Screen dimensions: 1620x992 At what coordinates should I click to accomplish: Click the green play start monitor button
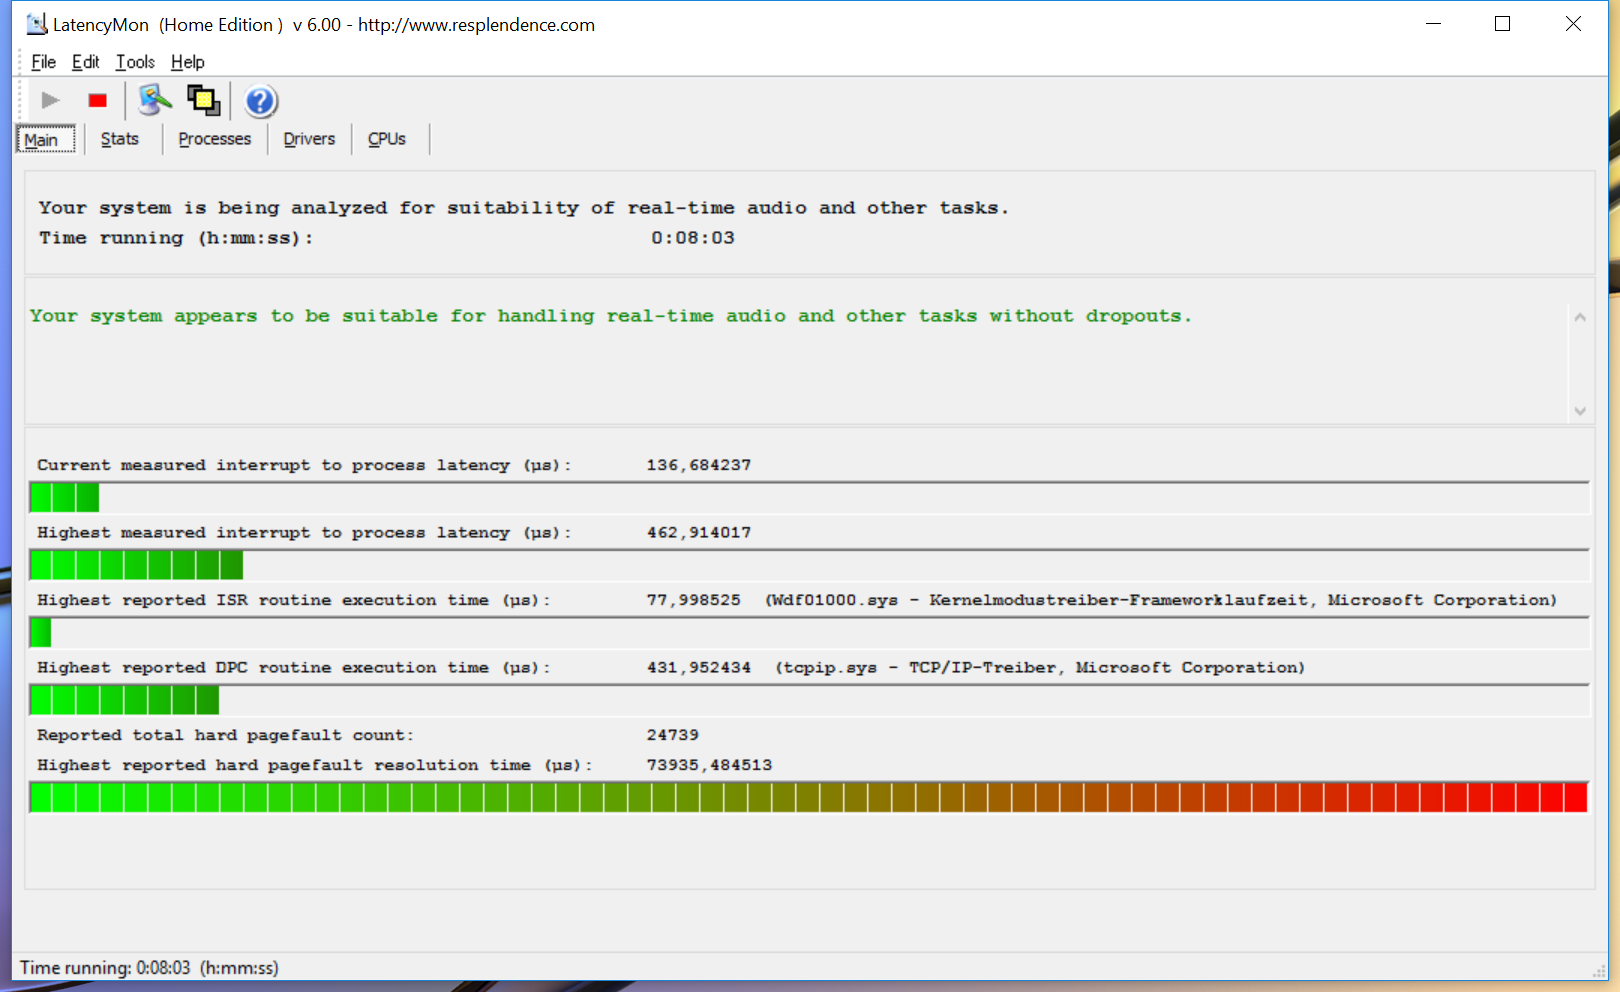[50, 100]
